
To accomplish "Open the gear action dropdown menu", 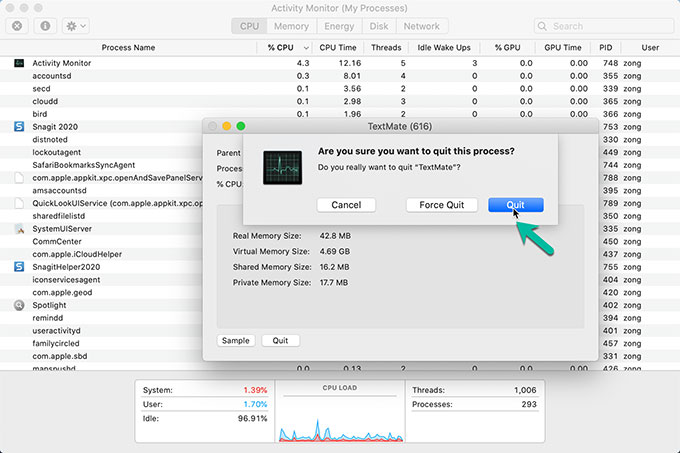I will pos(76,26).
